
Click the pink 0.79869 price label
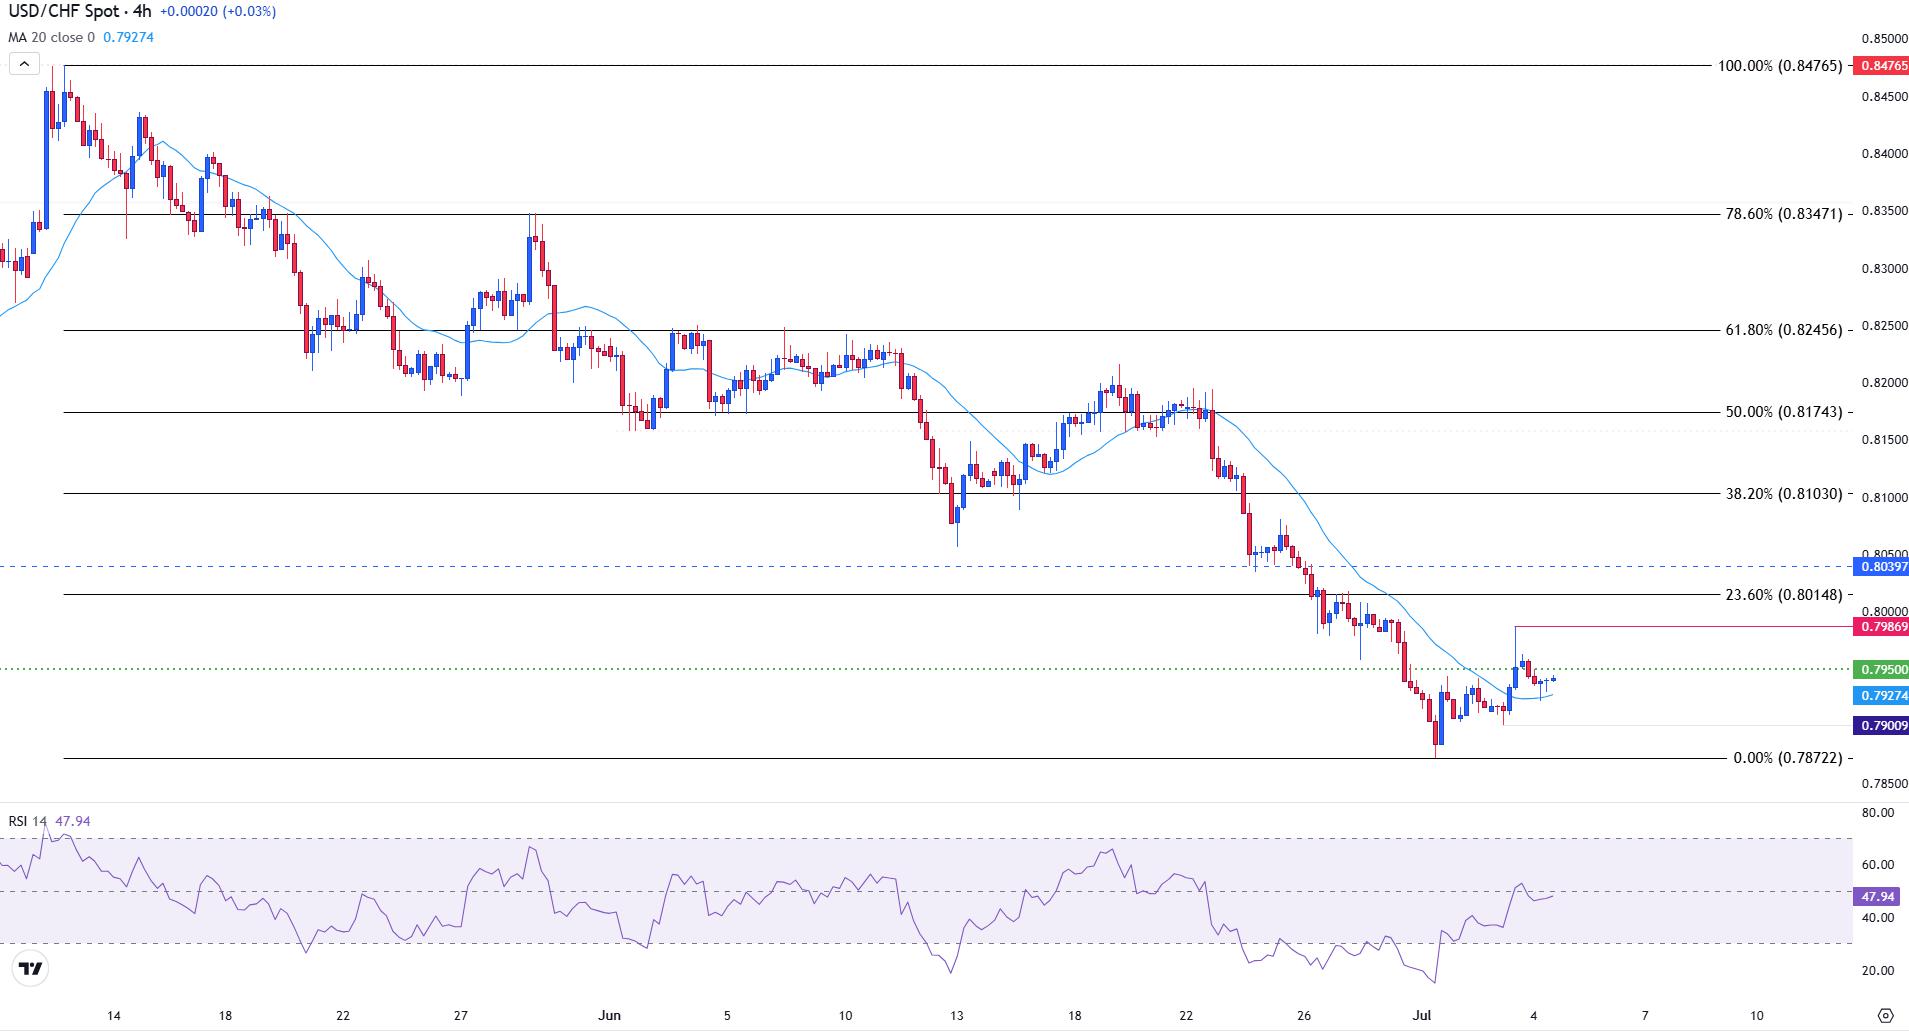tap(1880, 627)
